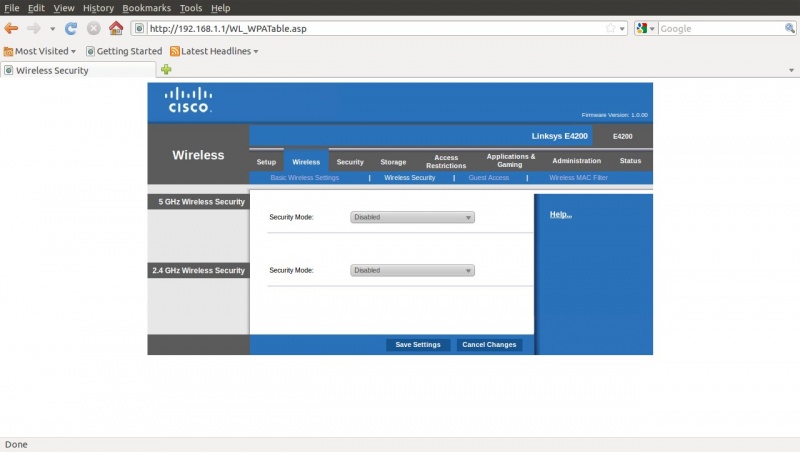Open the Help link
800x452 pixels.
click(x=560, y=215)
